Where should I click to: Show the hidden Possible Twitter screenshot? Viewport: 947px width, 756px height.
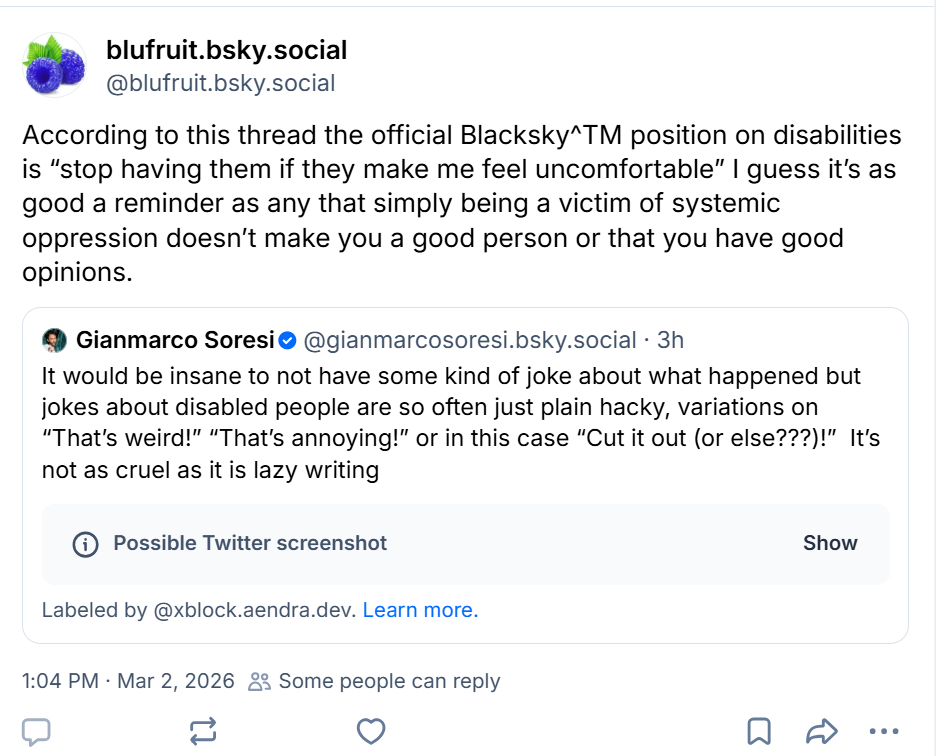click(x=830, y=543)
